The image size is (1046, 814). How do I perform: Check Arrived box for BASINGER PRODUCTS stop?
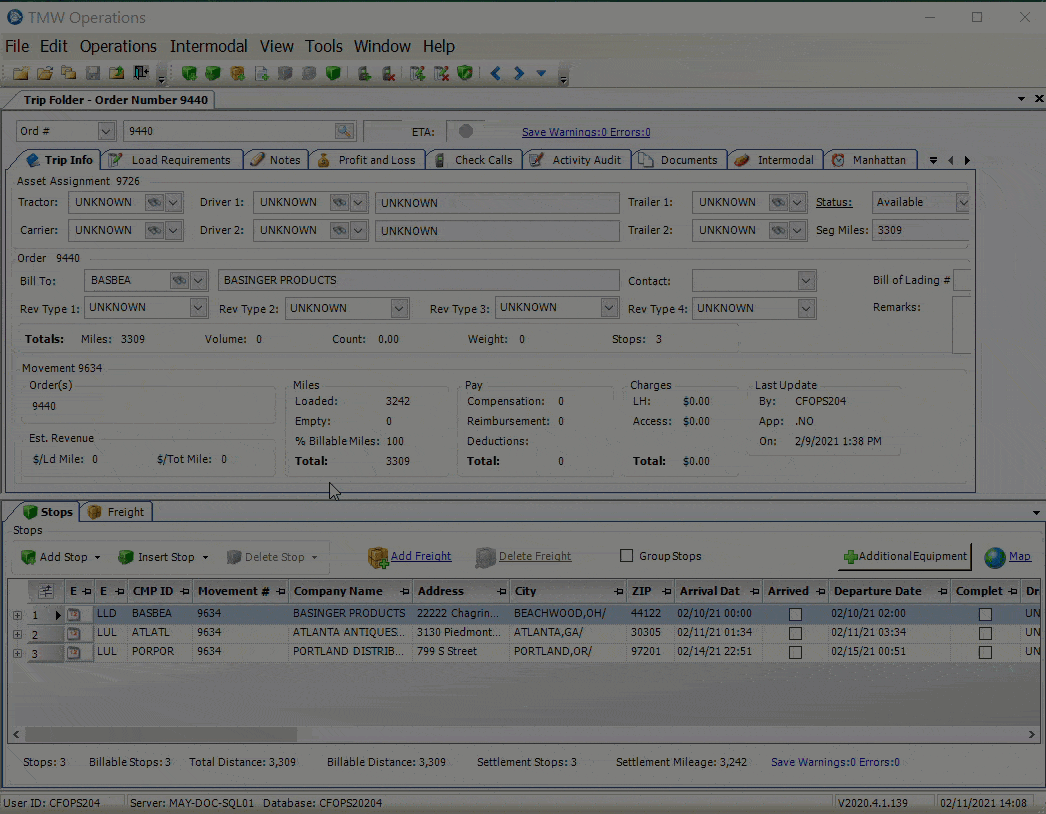tap(795, 614)
